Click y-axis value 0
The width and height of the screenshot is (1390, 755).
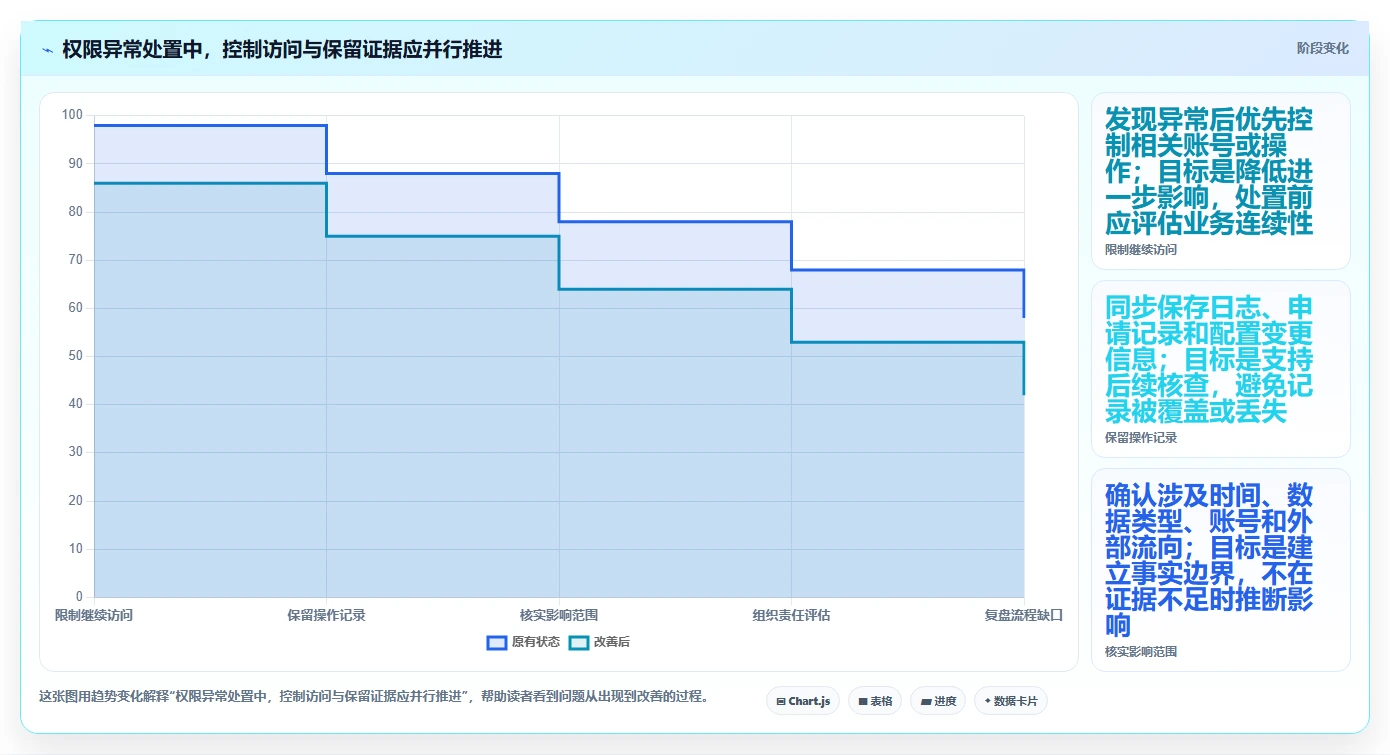click(x=80, y=597)
